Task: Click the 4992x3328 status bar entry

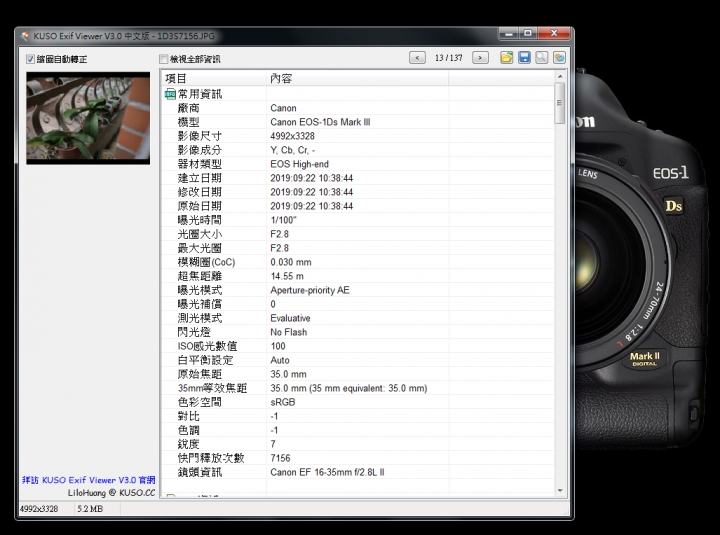Action: (x=39, y=509)
